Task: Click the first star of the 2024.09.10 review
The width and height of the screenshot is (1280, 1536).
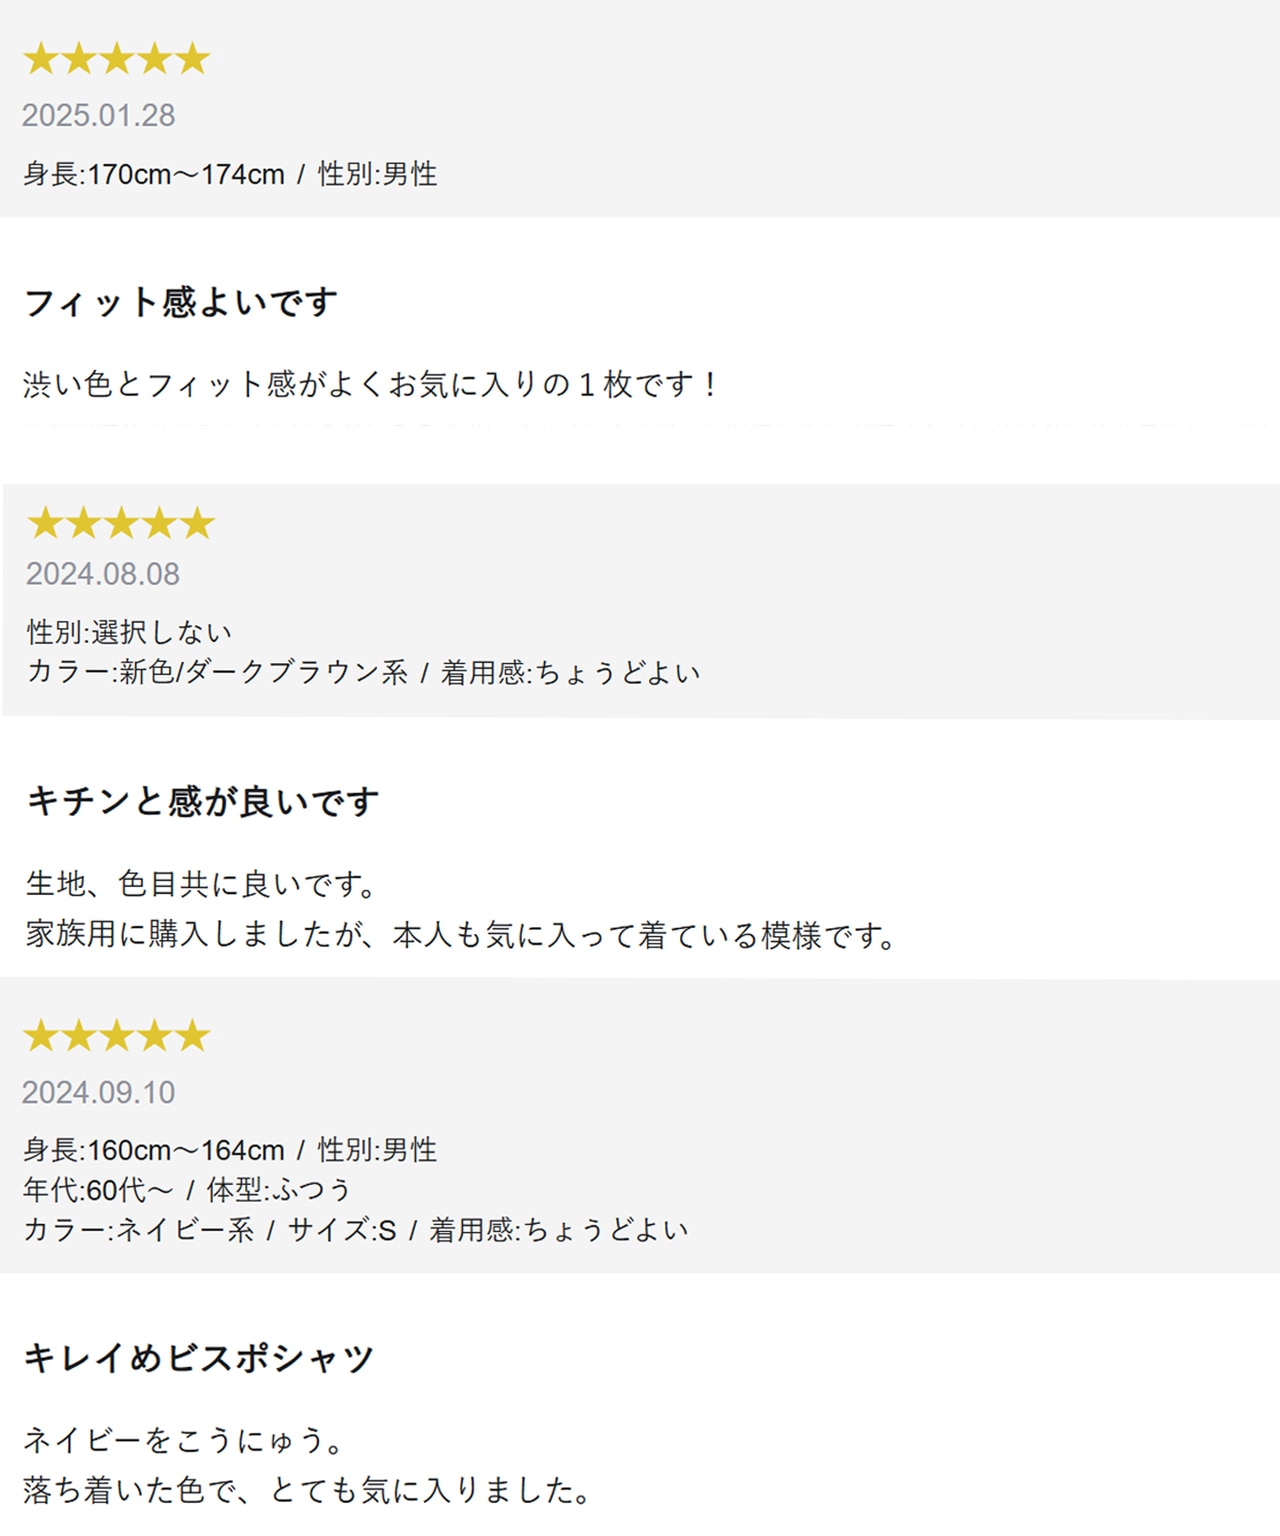Action: (40, 1036)
